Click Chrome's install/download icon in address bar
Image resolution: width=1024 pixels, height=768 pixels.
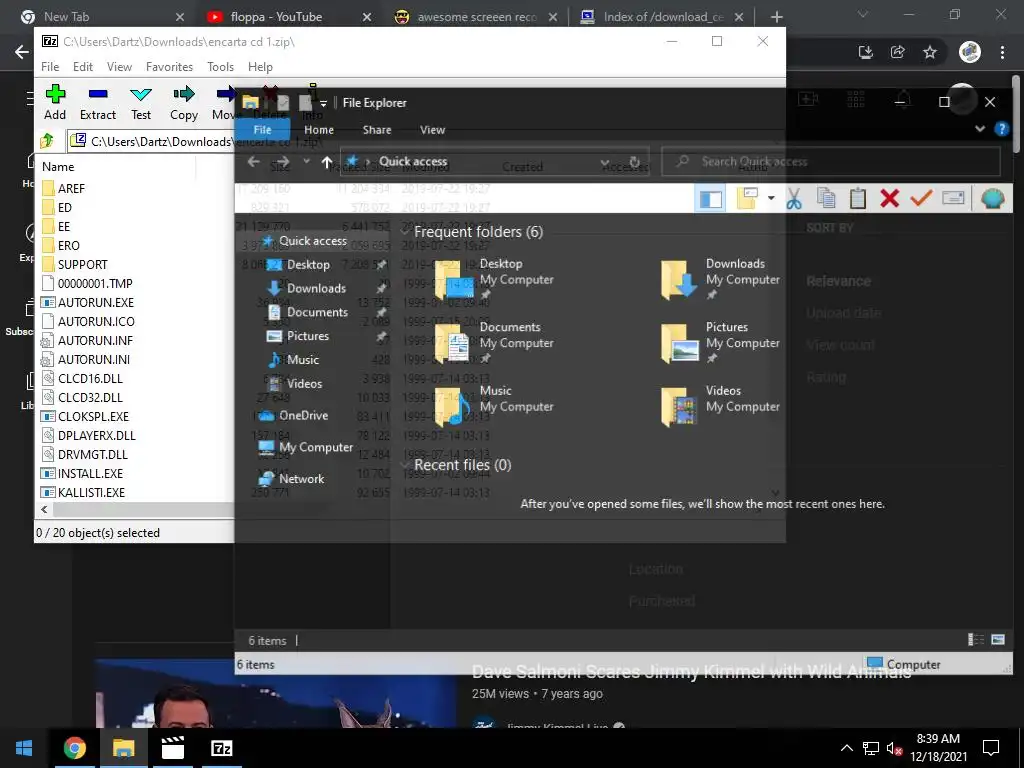pos(866,52)
